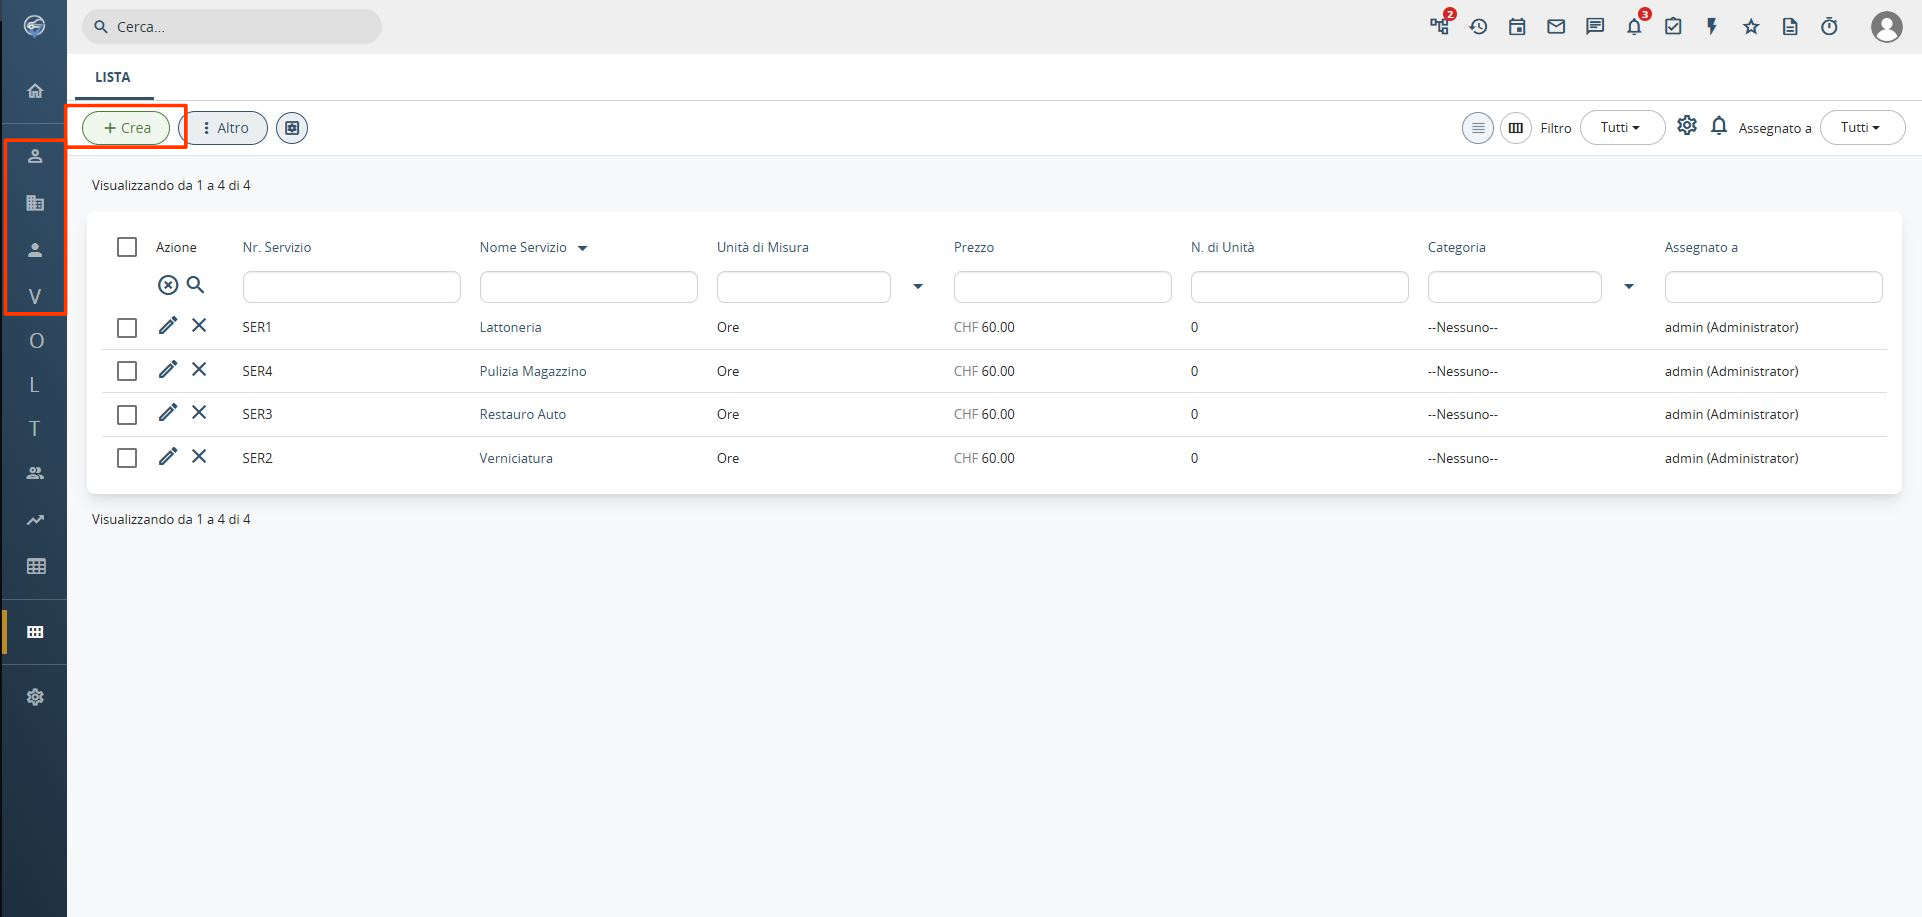Expand the Filtro Tutti dropdown
Image resolution: width=1922 pixels, height=917 pixels.
tap(1621, 128)
